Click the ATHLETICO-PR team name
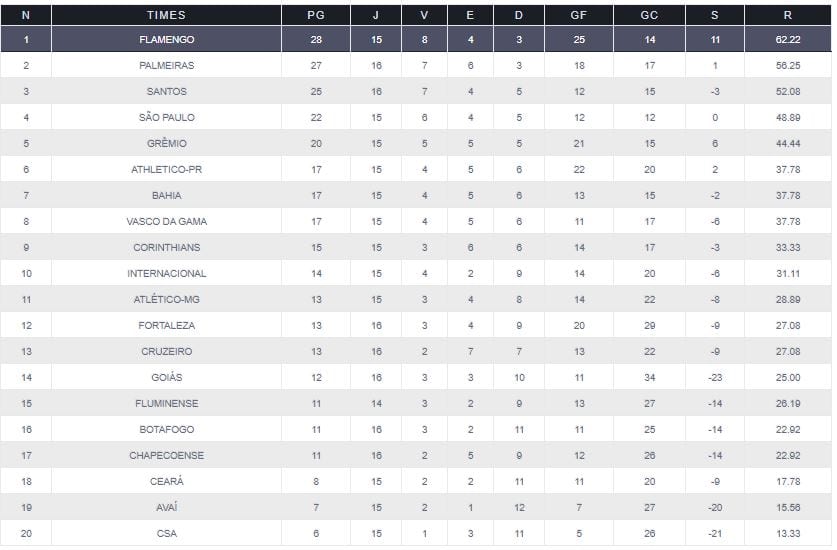Screen dimensions: 837x550 coord(166,169)
